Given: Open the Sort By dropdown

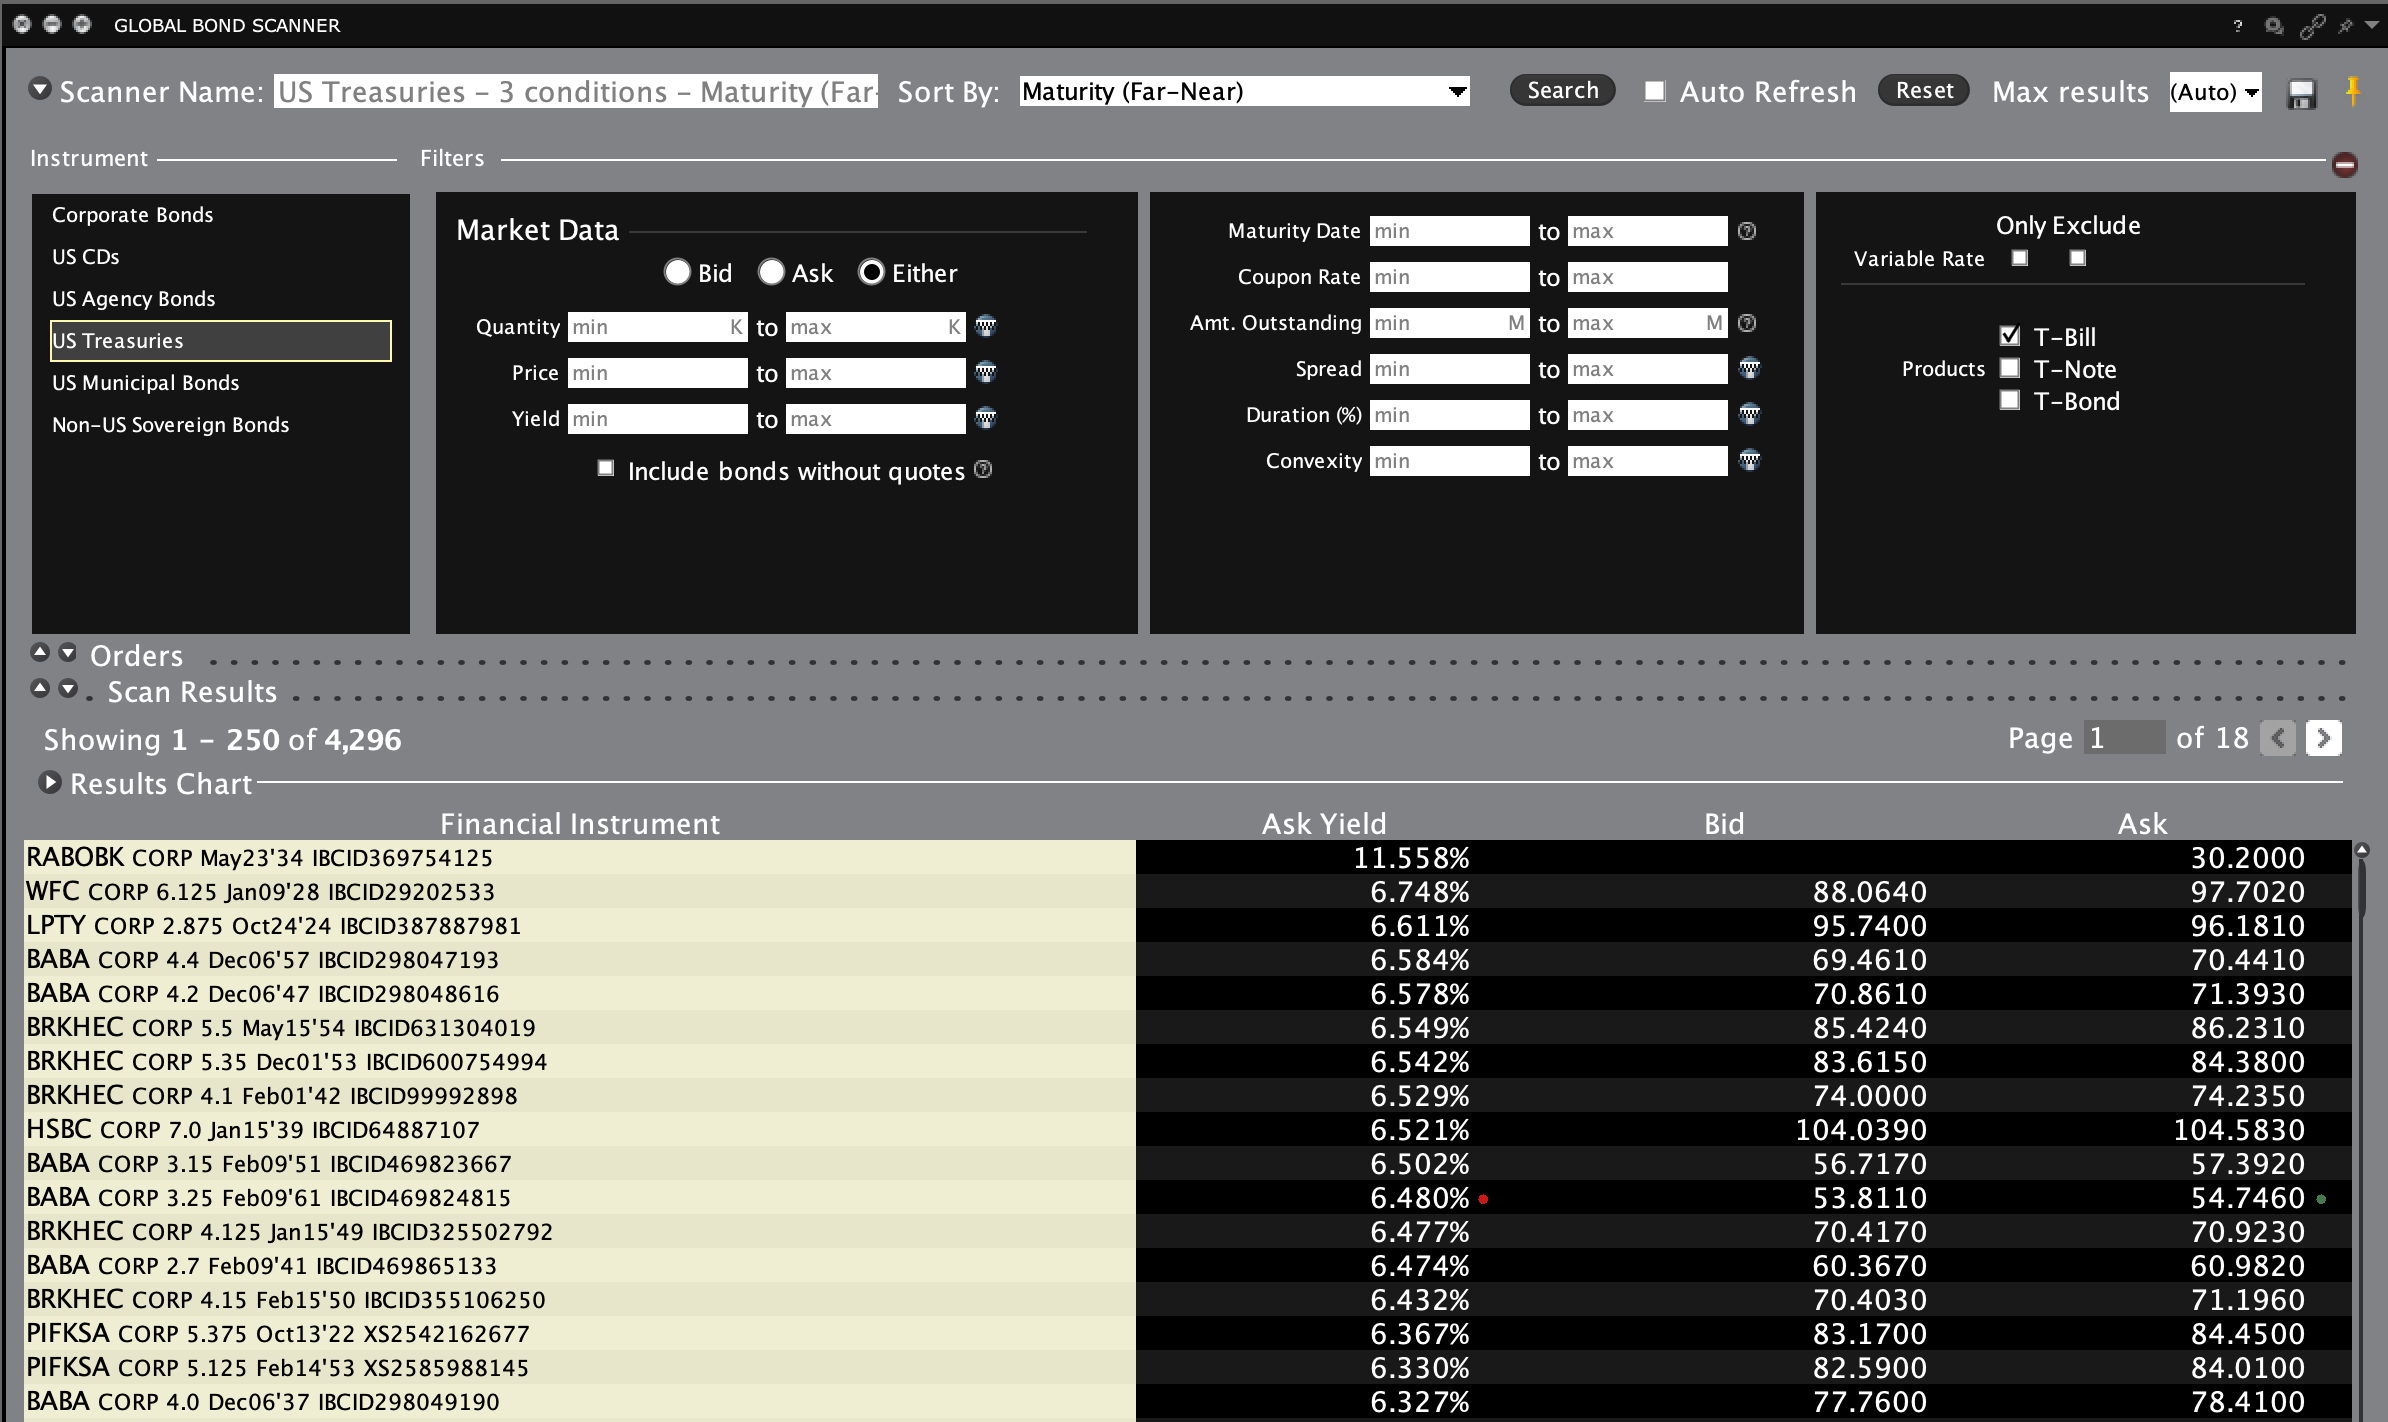Looking at the screenshot, I should tap(1458, 92).
